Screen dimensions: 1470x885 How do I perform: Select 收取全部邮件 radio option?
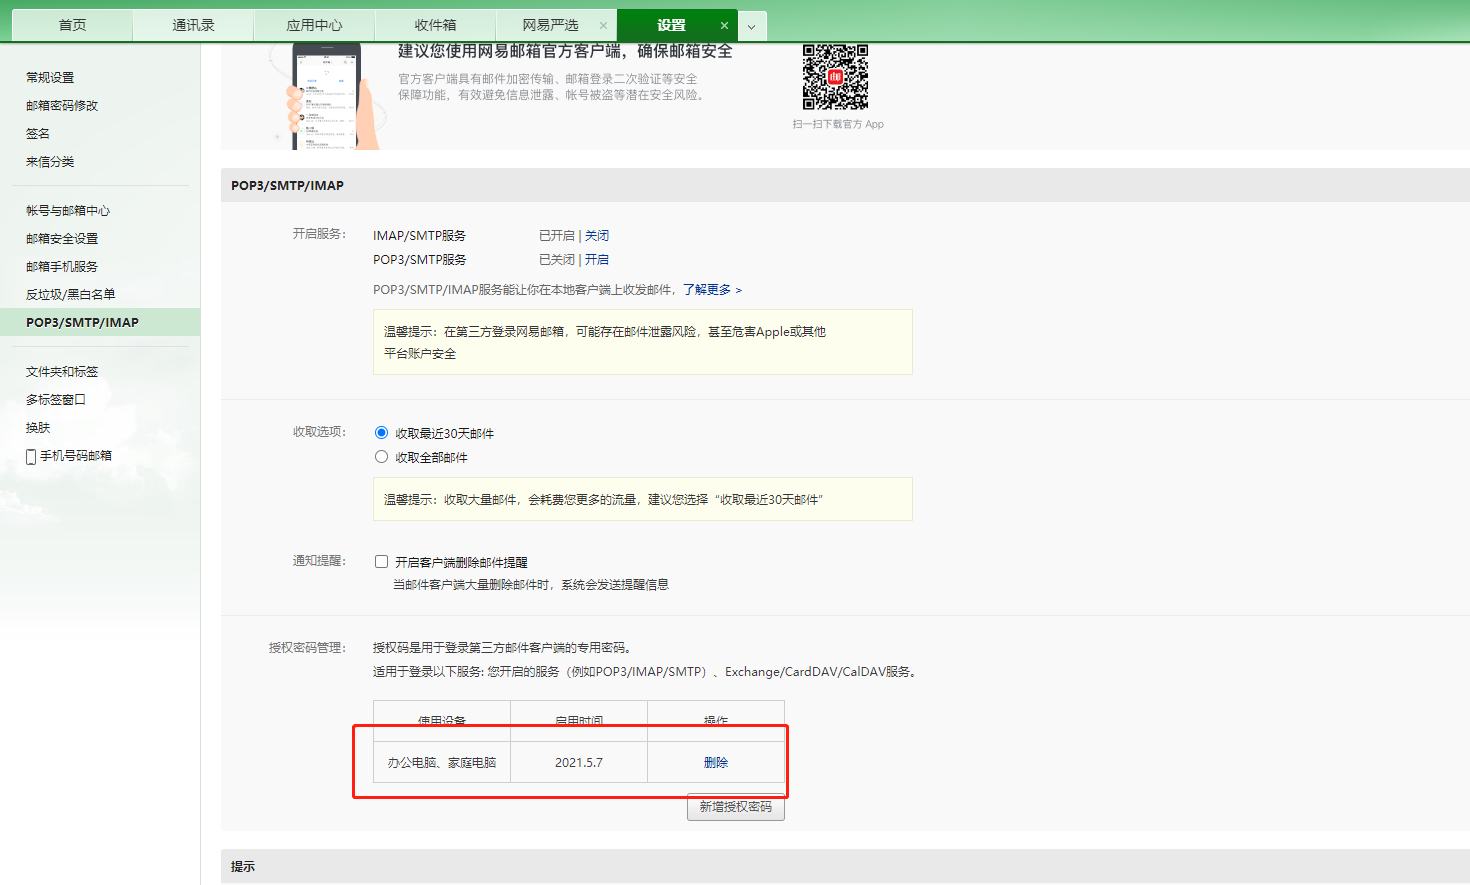381,457
